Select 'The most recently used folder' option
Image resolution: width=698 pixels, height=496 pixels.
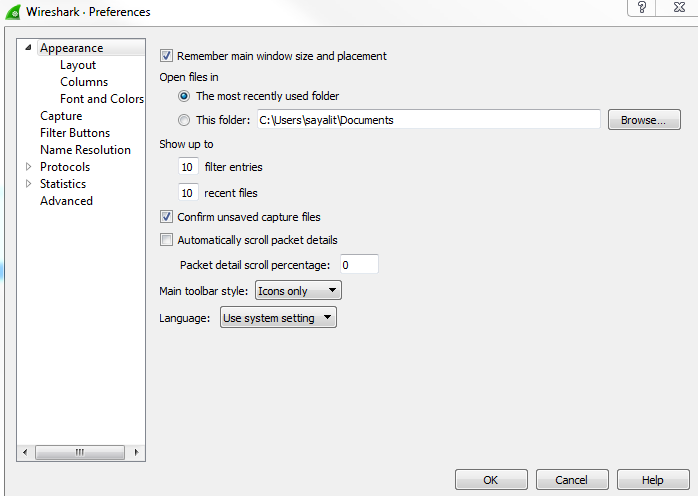pyautogui.click(x=184, y=97)
